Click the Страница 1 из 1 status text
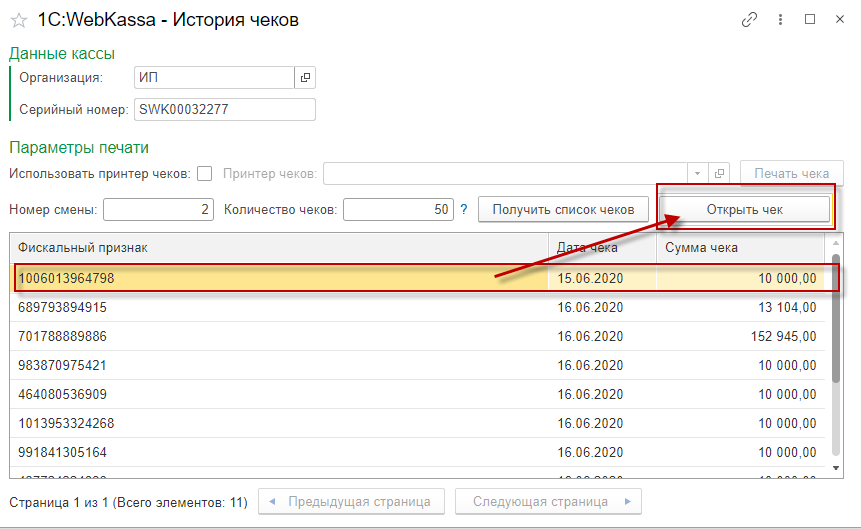Viewport: 861px width, 529px height. [x=128, y=502]
